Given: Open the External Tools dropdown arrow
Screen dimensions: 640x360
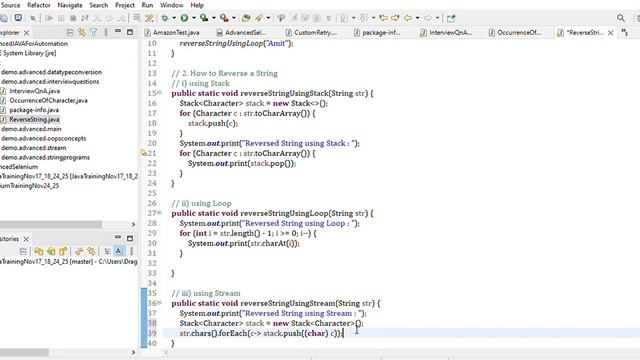Looking at the screenshot, I should [x=233, y=18].
